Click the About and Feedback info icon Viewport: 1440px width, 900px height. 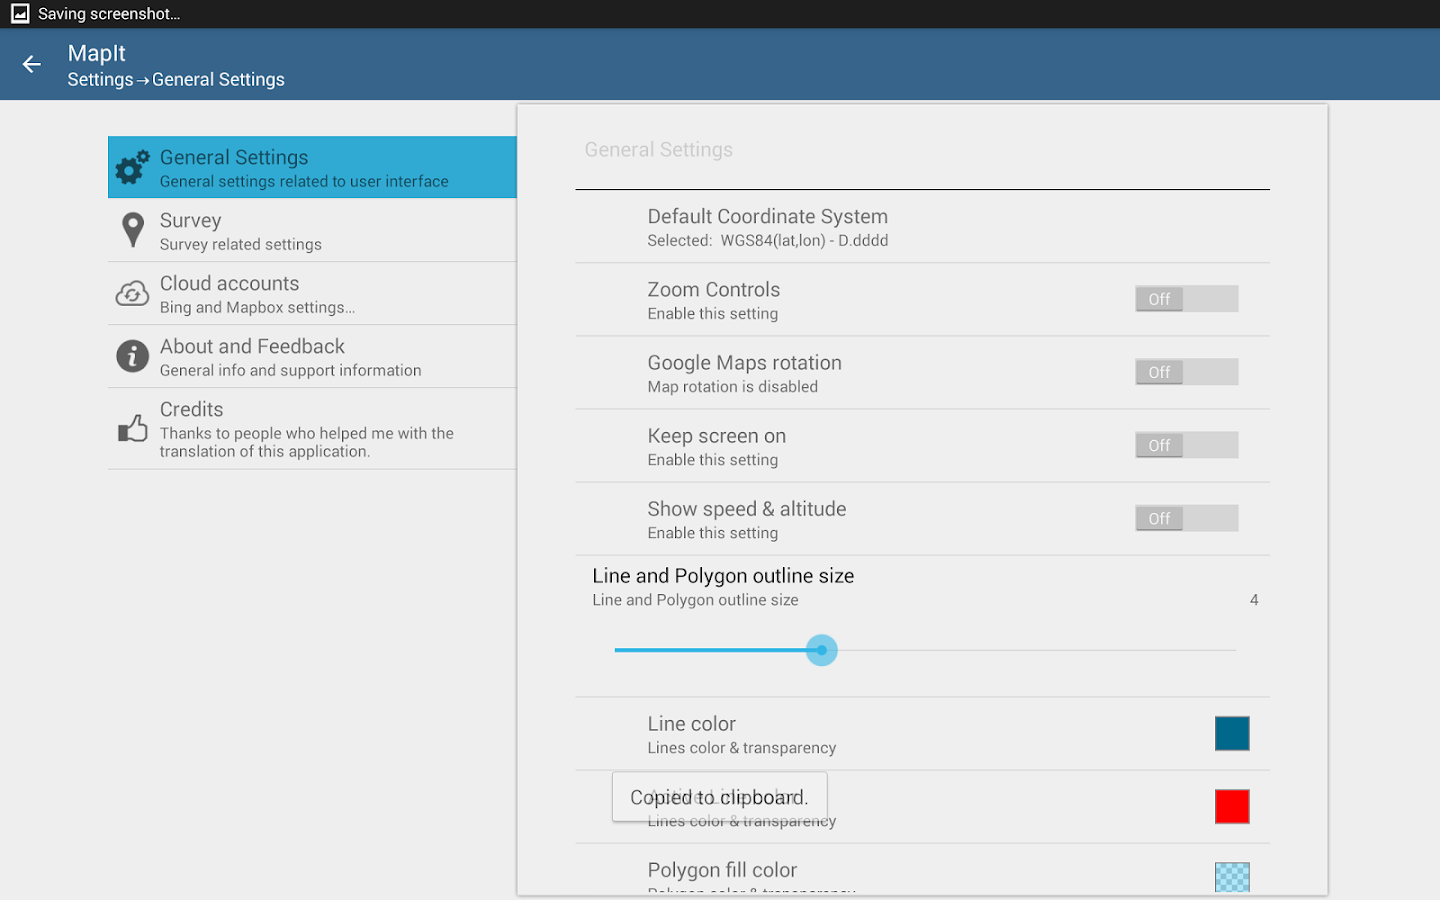(x=132, y=356)
